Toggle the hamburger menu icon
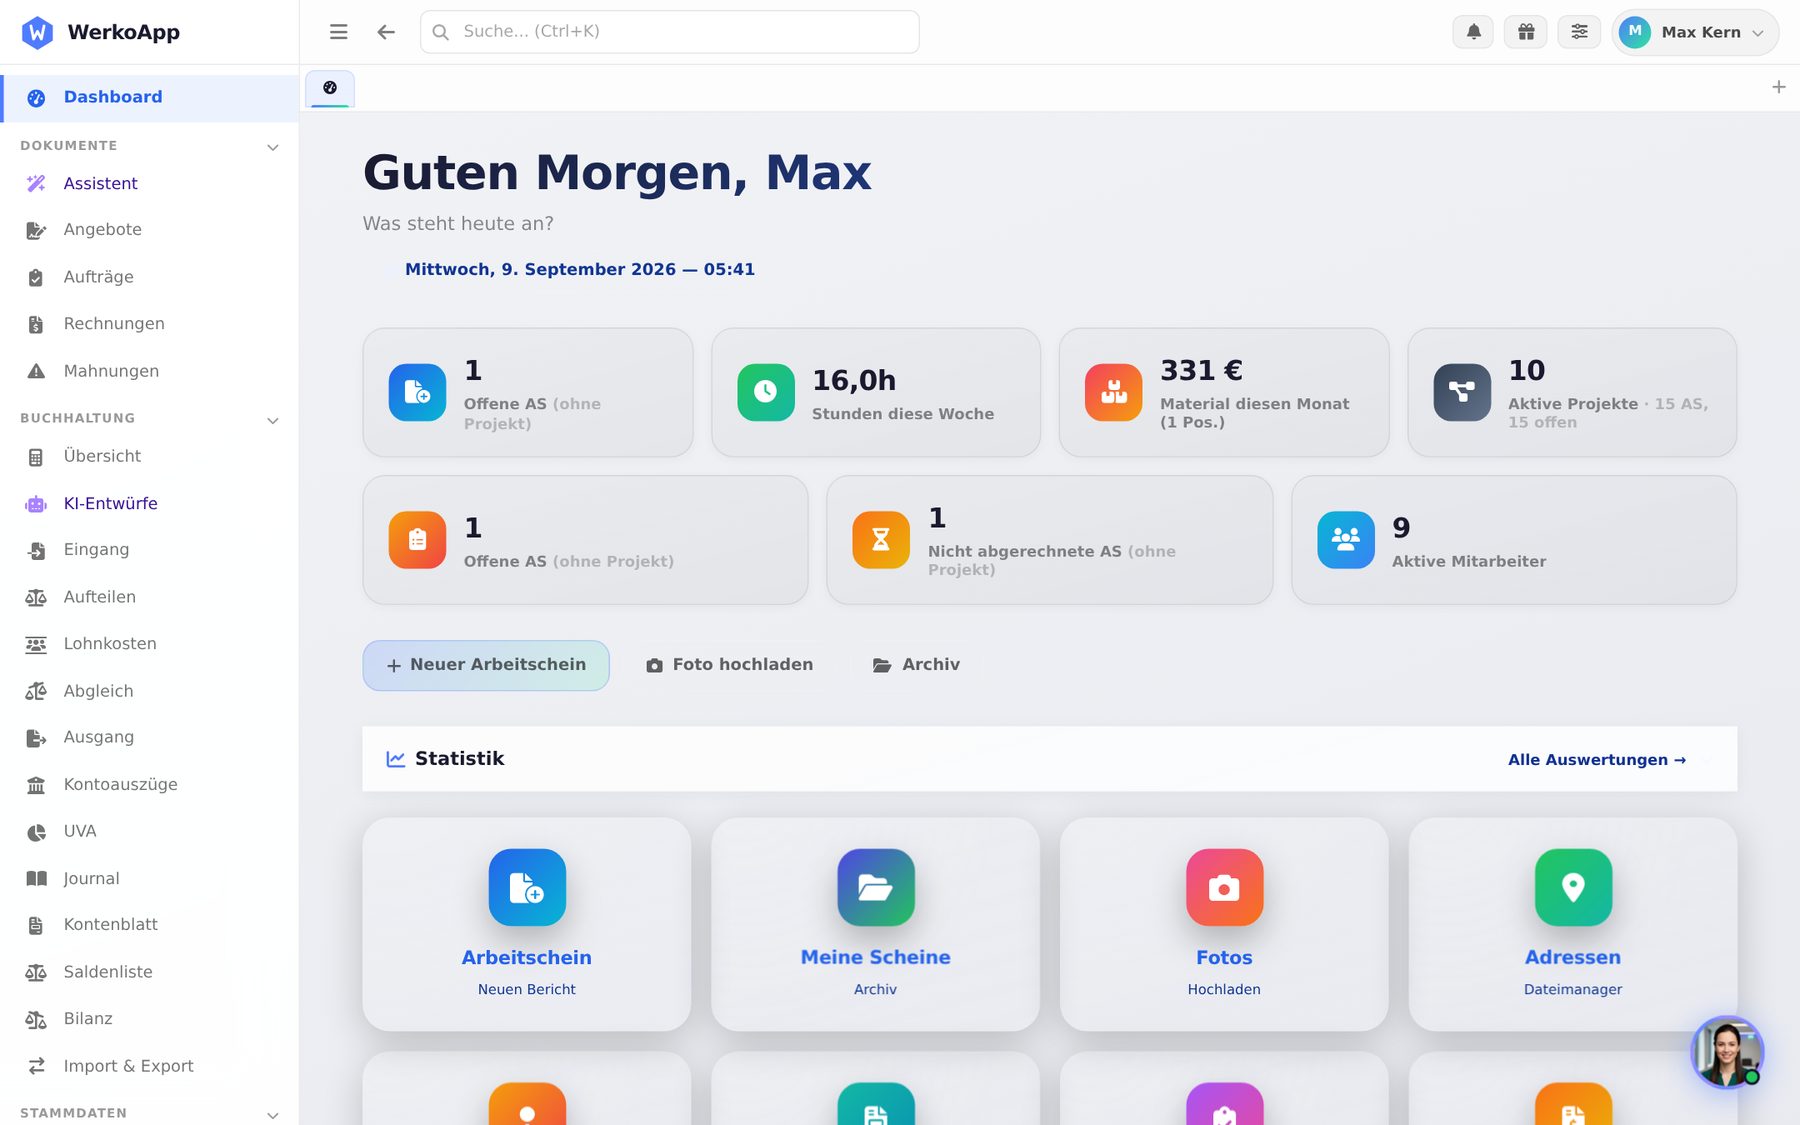Image resolution: width=1800 pixels, height=1125 pixels. point(339,32)
